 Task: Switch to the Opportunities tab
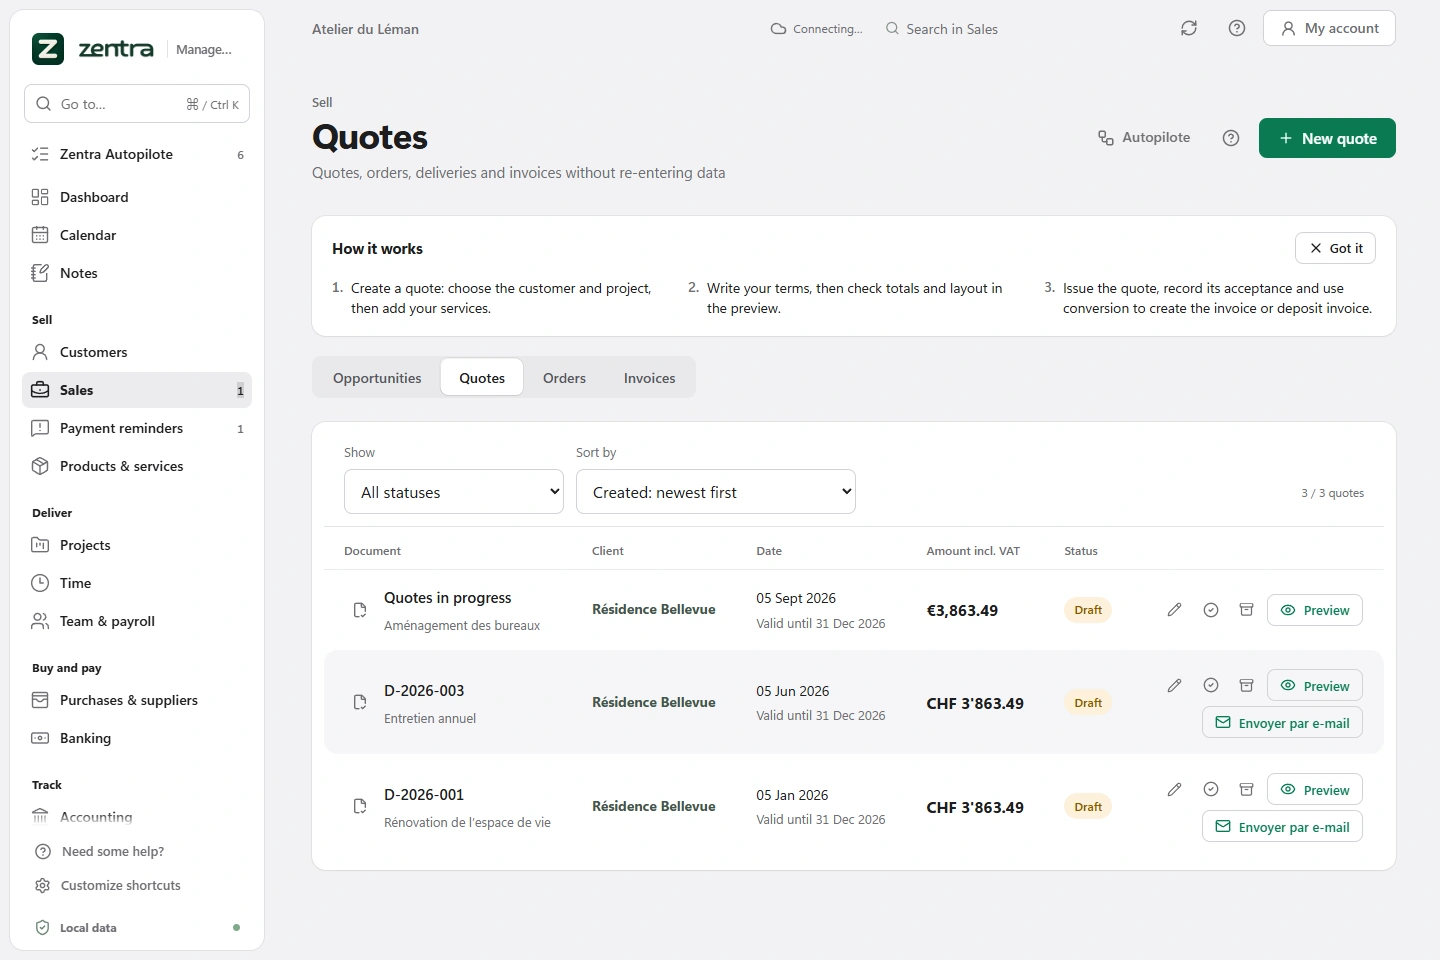coord(377,378)
